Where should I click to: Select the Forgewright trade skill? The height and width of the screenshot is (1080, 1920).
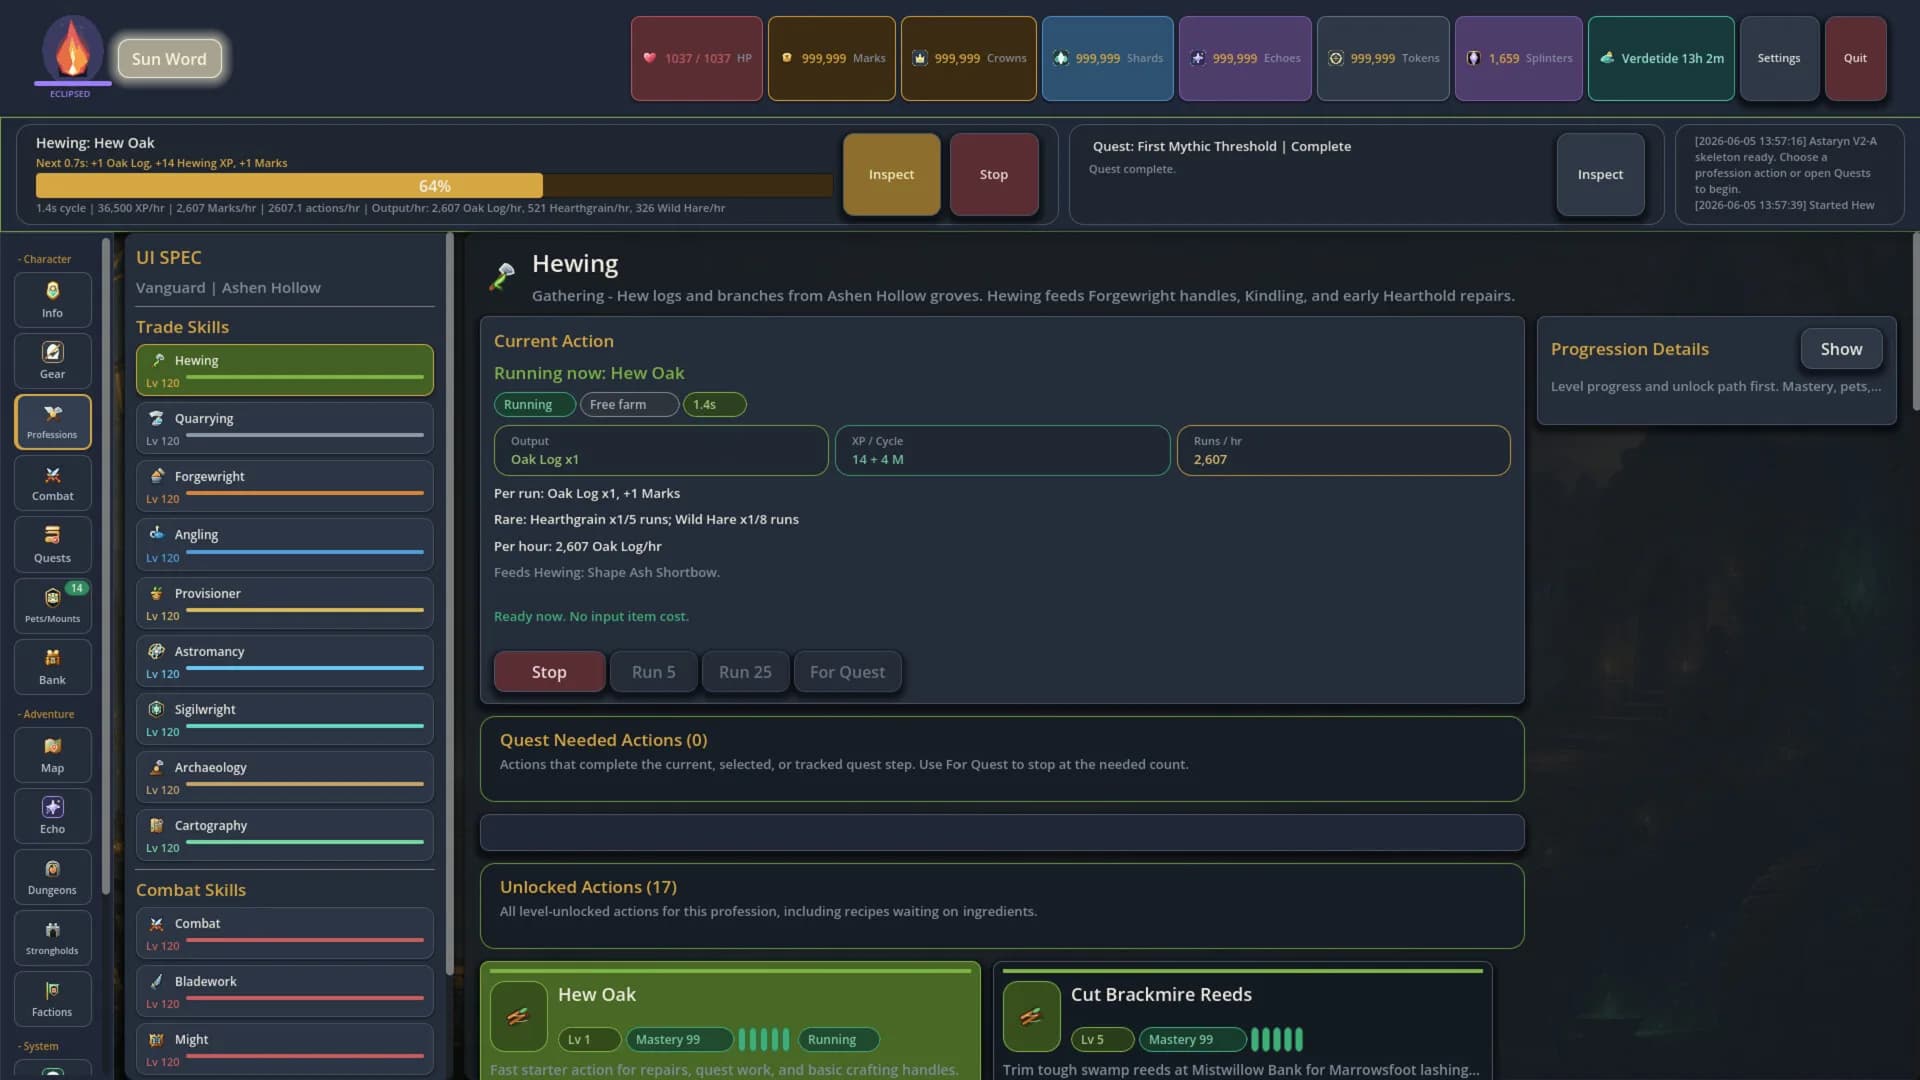pos(285,486)
